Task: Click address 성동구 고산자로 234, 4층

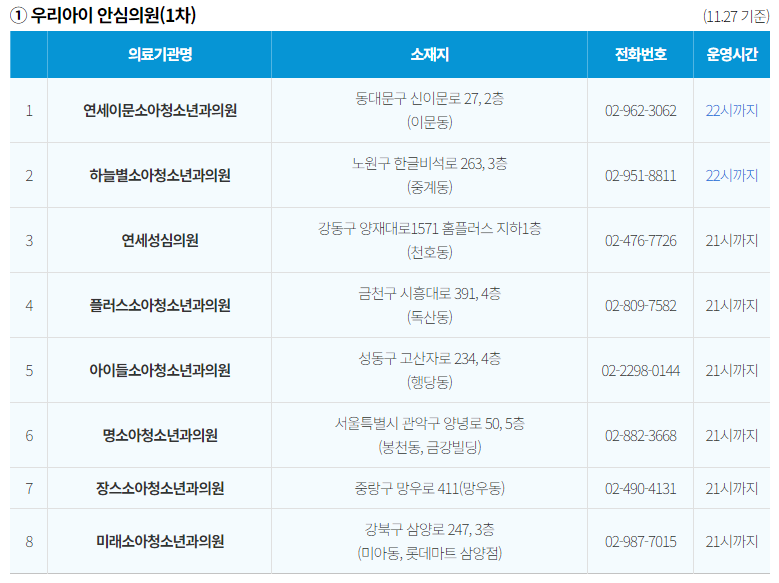Action: 429,358
